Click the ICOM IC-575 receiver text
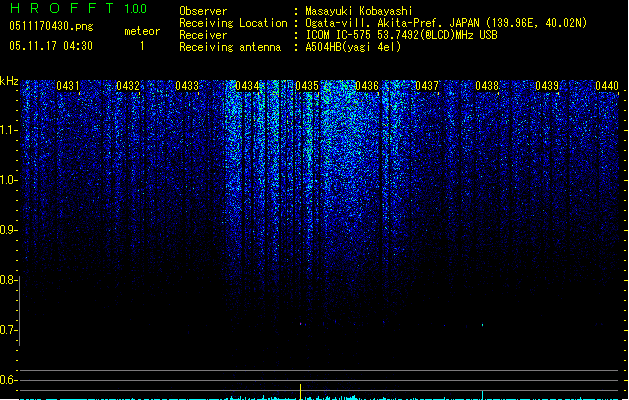This screenshot has height=400, width=629. coord(401,35)
